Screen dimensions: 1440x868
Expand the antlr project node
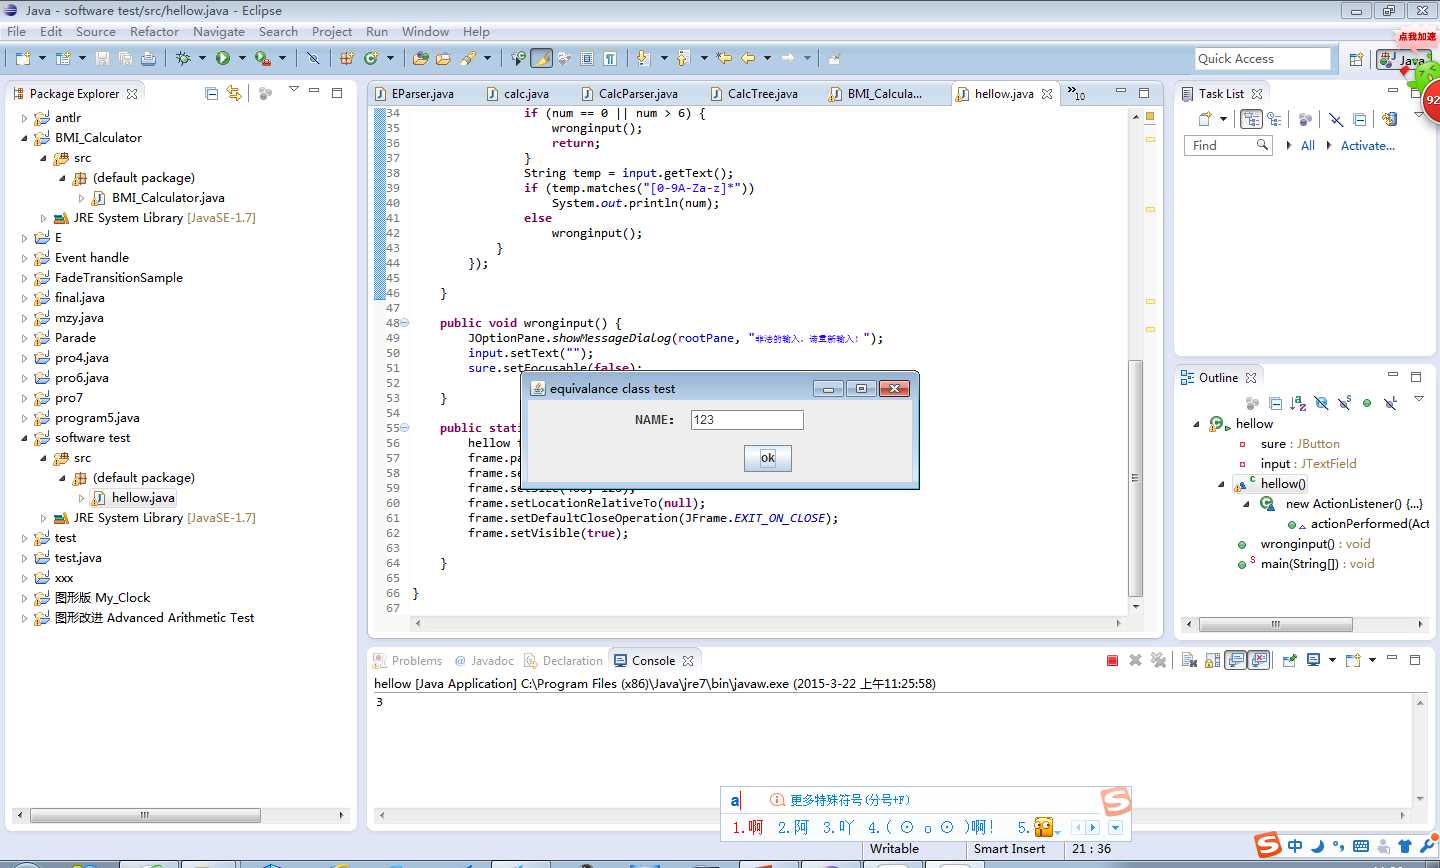pos(24,118)
